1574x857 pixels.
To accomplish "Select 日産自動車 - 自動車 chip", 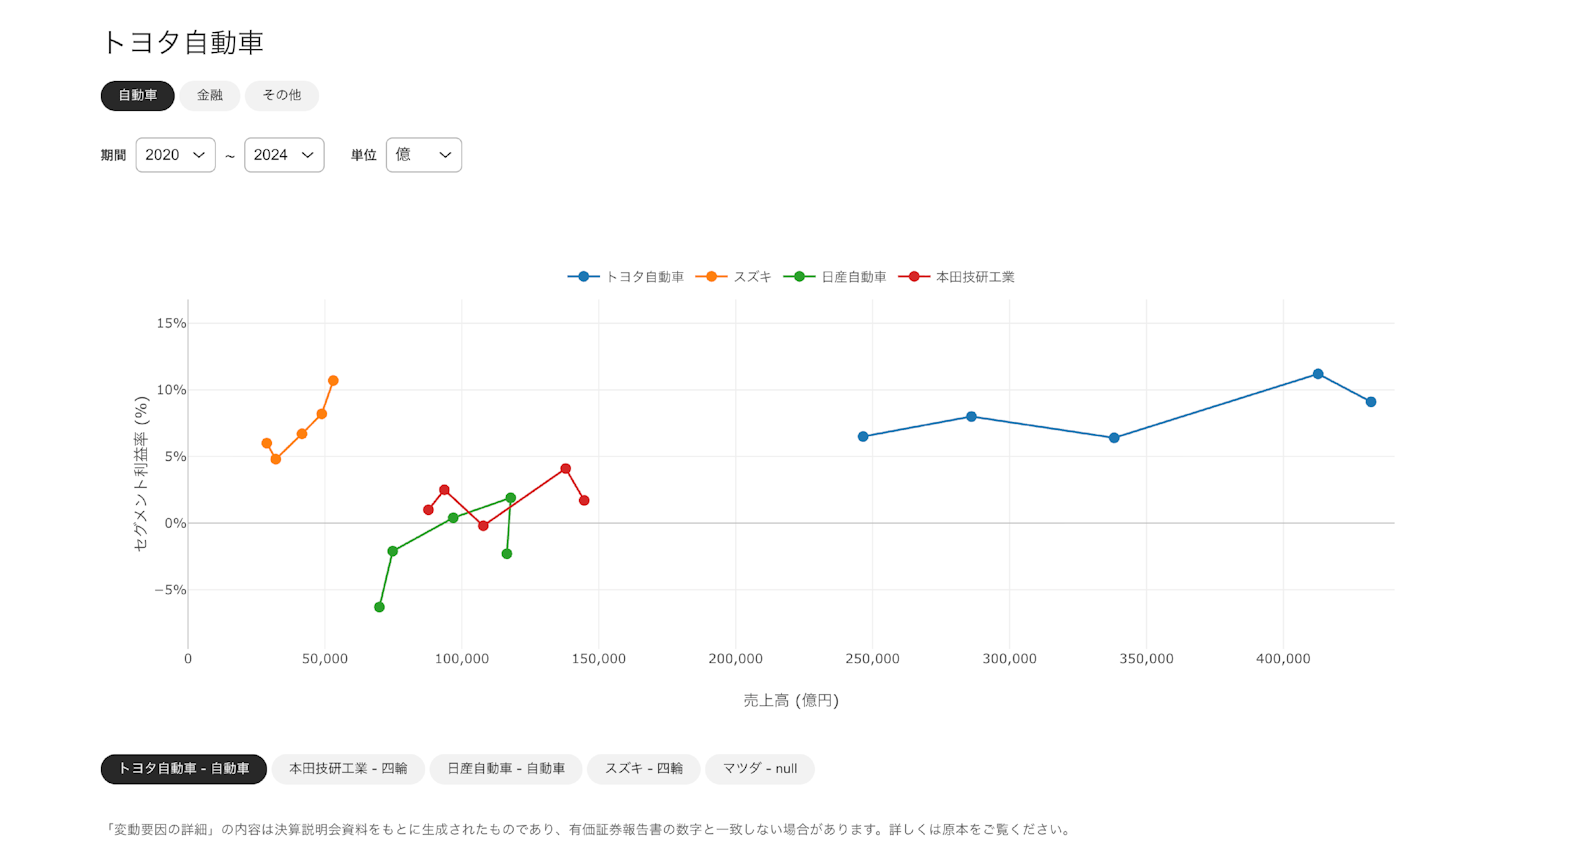I will (506, 769).
